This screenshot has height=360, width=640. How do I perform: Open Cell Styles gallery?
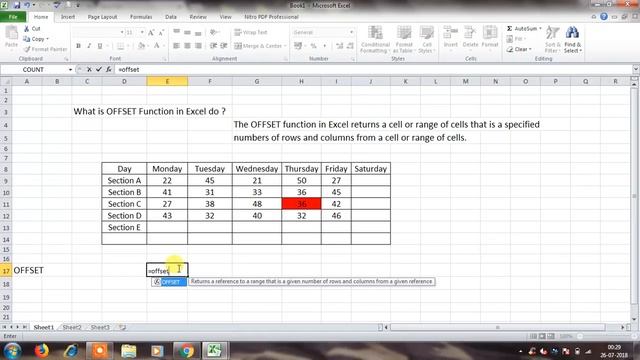[x=427, y=39]
